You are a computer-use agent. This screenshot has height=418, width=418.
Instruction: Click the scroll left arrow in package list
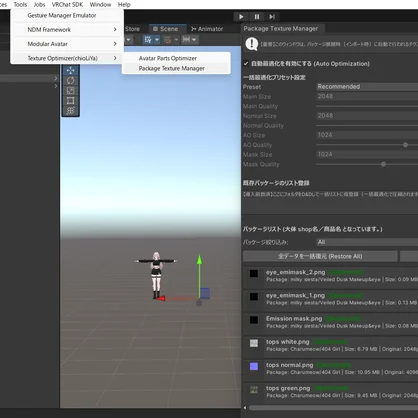[x=245, y=408]
